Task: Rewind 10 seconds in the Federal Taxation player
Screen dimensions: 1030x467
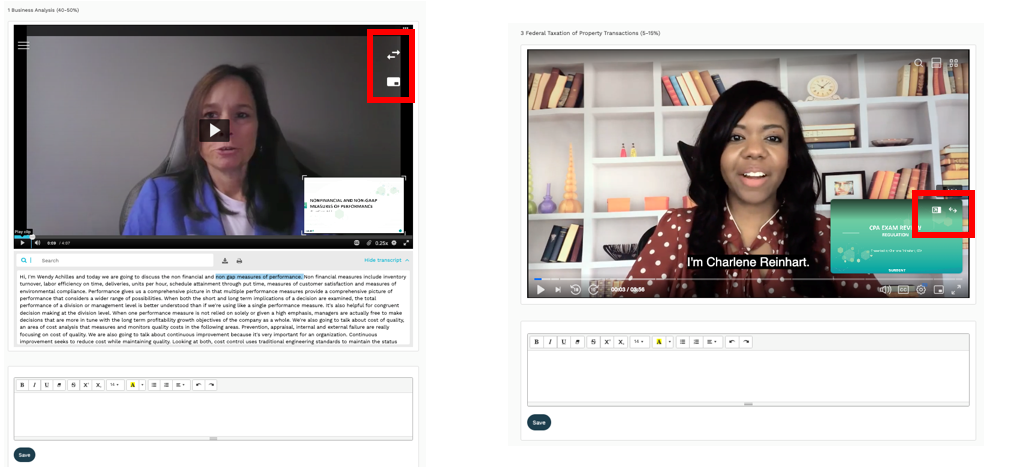Action: click(x=575, y=290)
